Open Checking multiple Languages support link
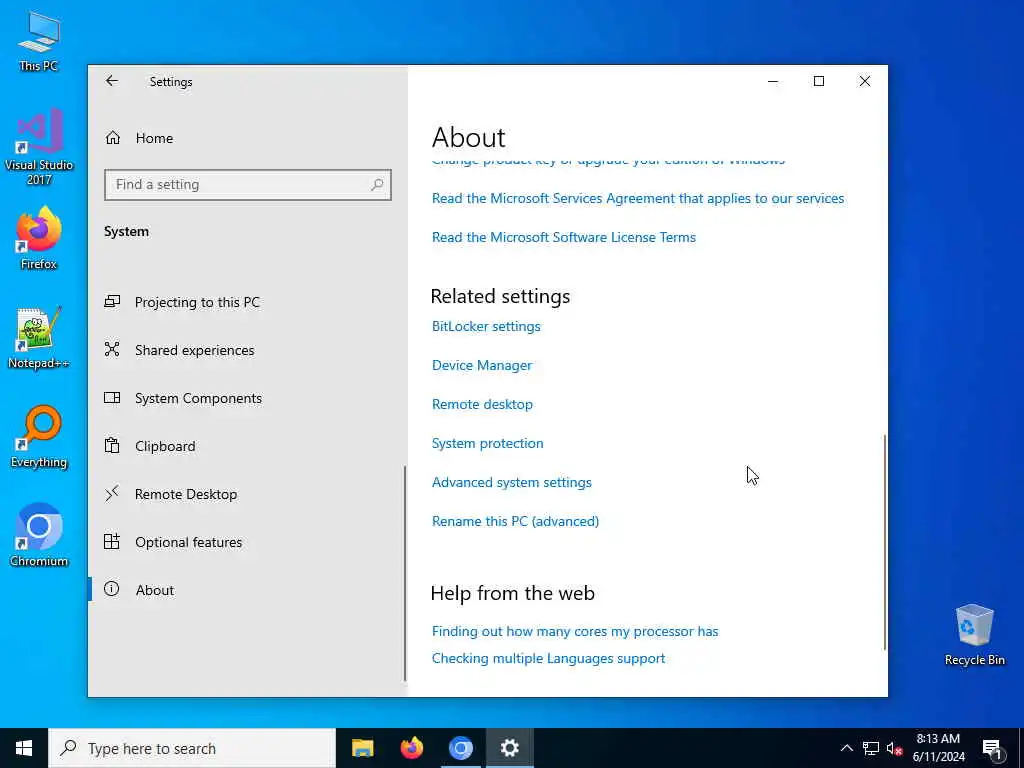This screenshot has height=768, width=1024. coord(548,658)
